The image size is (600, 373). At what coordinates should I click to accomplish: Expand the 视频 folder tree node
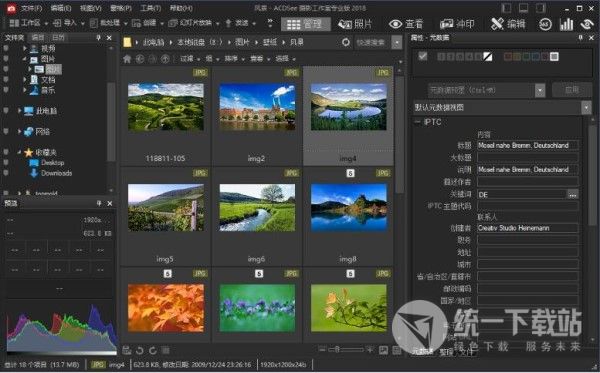click(25, 48)
